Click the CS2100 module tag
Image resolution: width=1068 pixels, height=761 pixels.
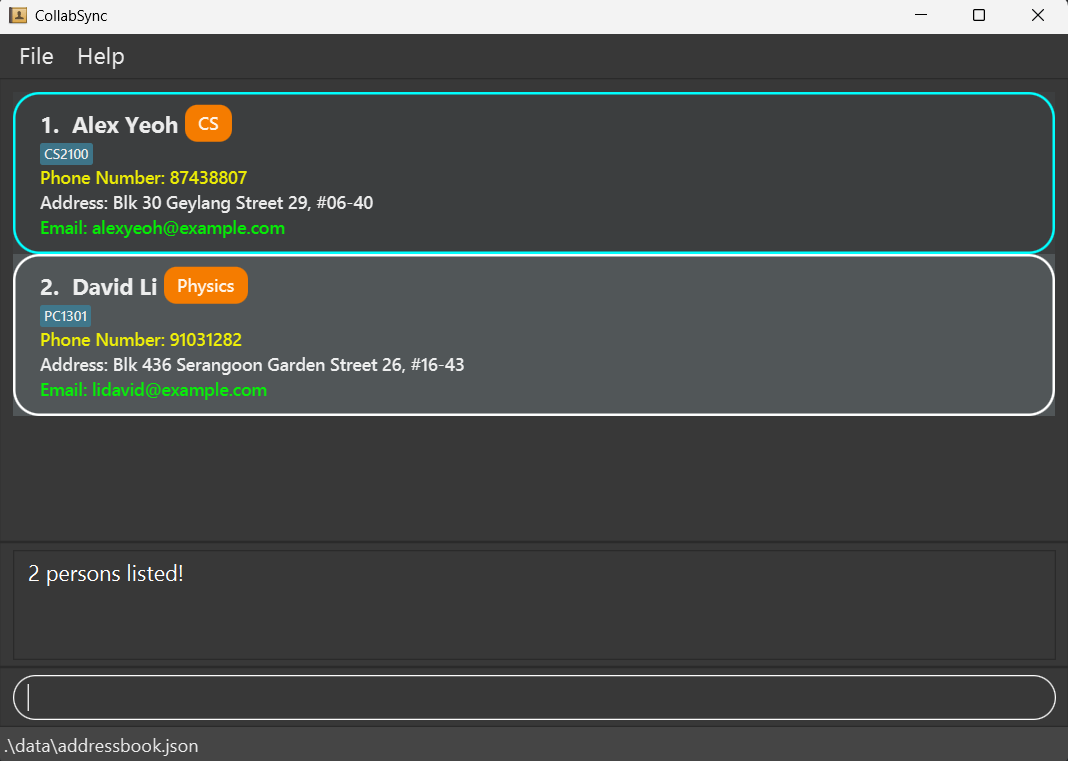coord(66,154)
